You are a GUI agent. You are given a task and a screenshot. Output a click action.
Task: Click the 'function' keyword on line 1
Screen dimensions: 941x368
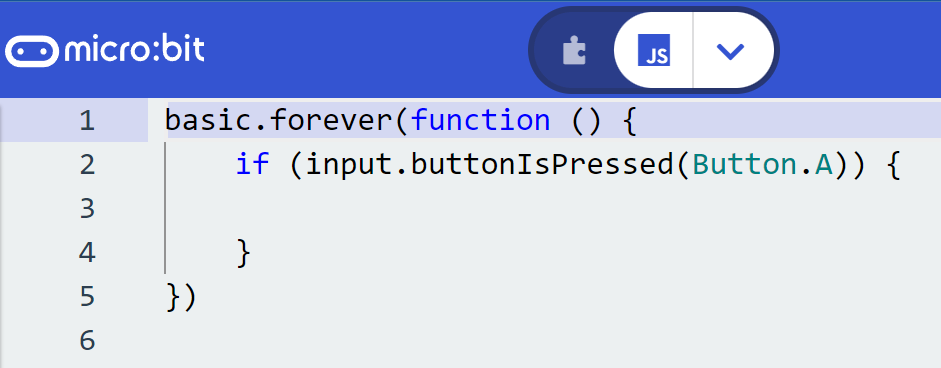tap(481, 120)
